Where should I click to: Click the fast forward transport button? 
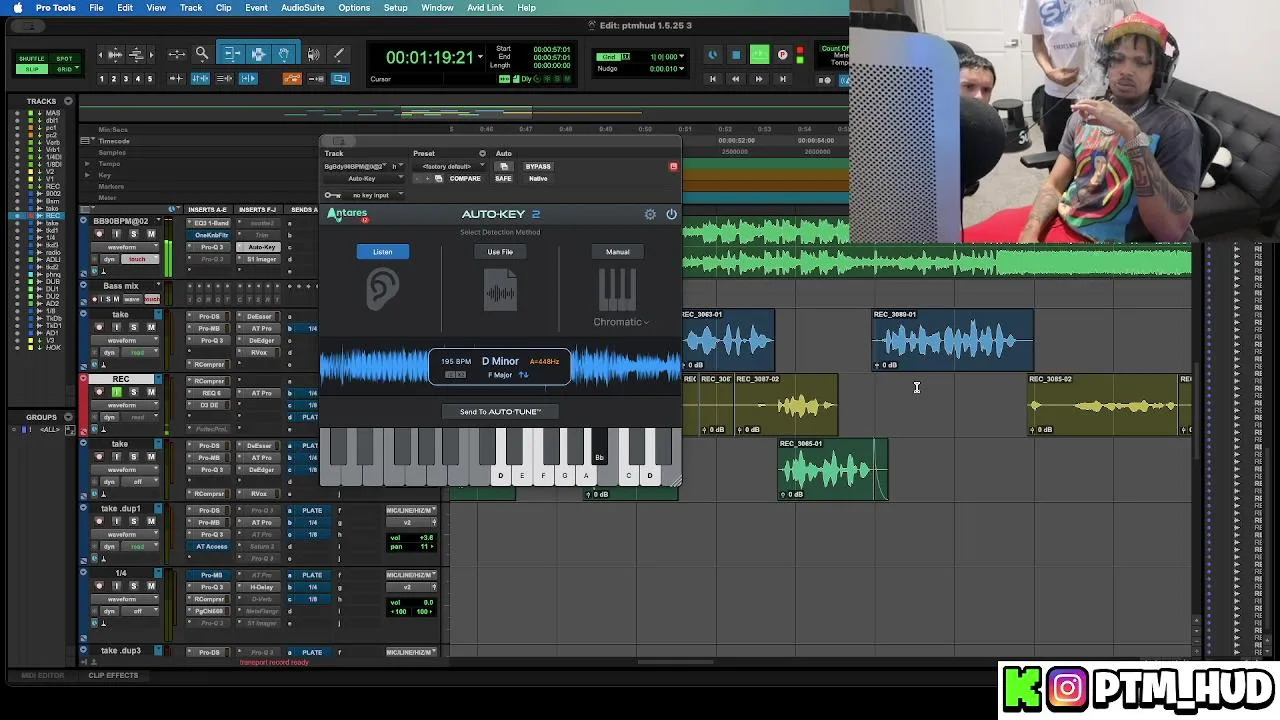pyautogui.click(x=759, y=79)
